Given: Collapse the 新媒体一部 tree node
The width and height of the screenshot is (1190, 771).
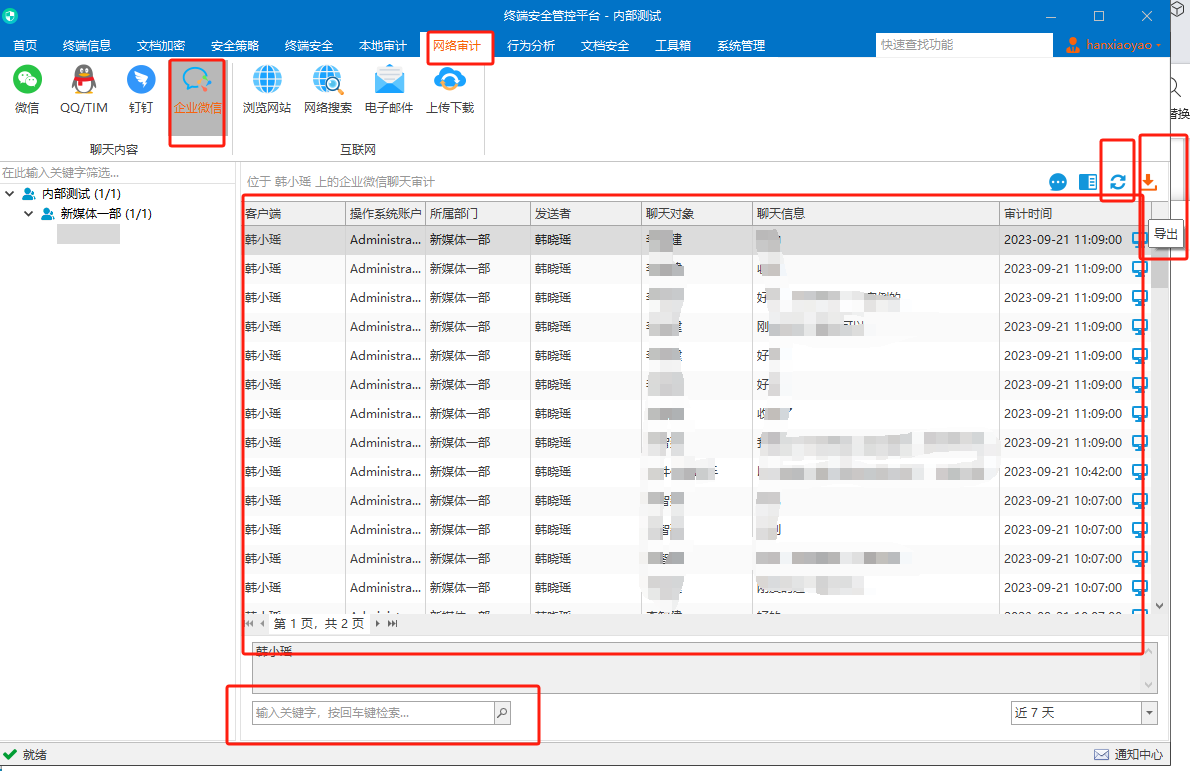Looking at the screenshot, I should tap(28, 214).
